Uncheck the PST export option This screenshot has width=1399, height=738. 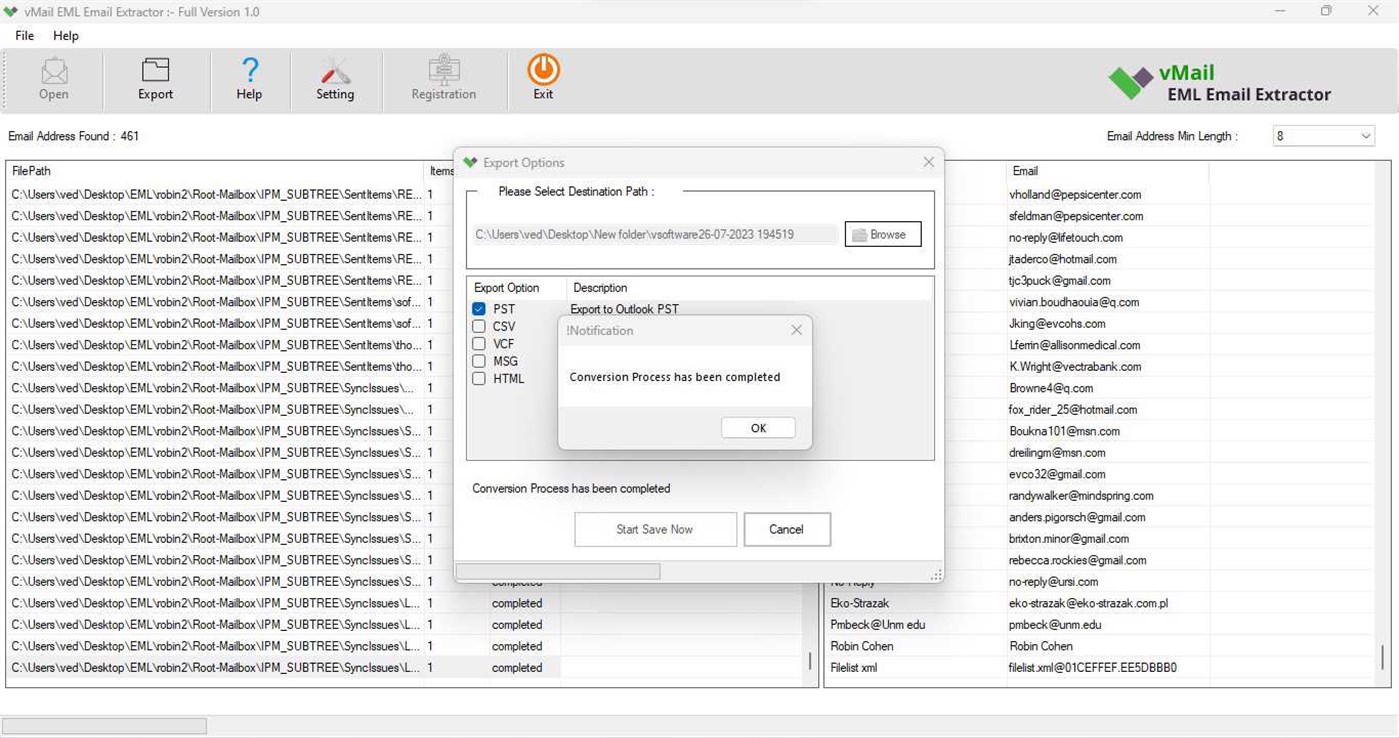click(x=478, y=308)
